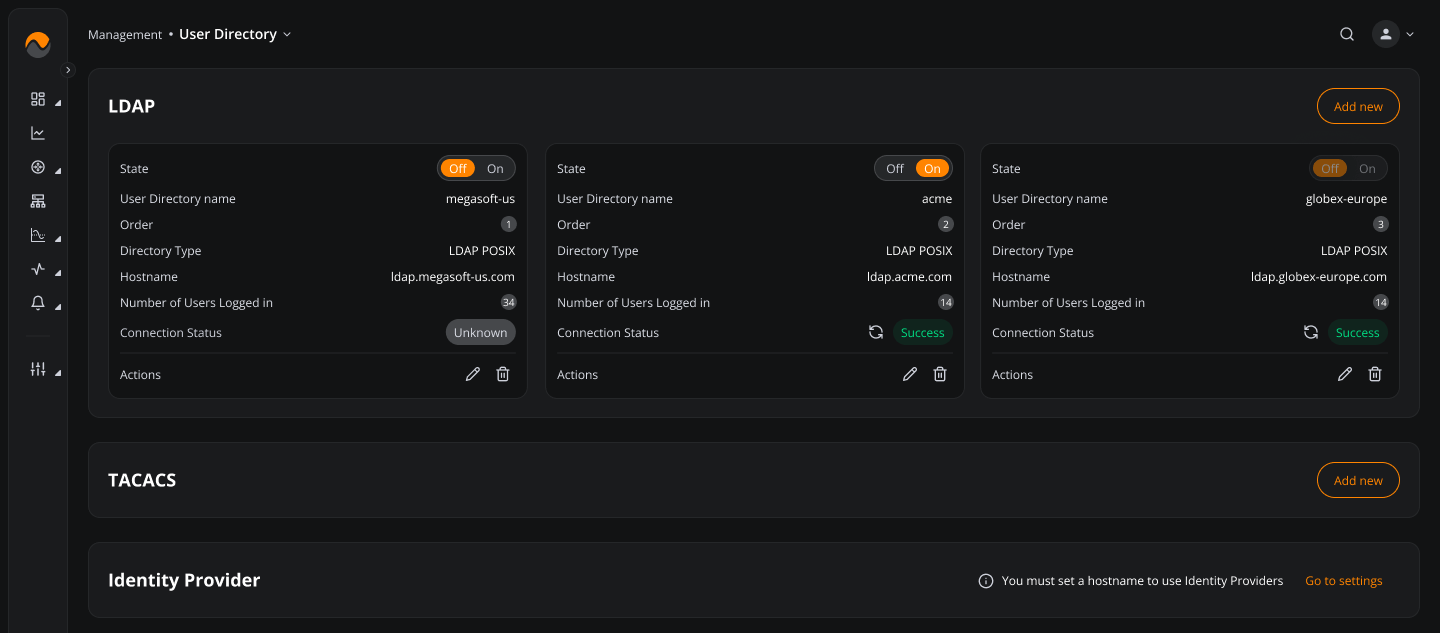This screenshot has width=1440, height=633.
Task: Open the notifications bell in sidebar
Action: (x=38, y=303)
